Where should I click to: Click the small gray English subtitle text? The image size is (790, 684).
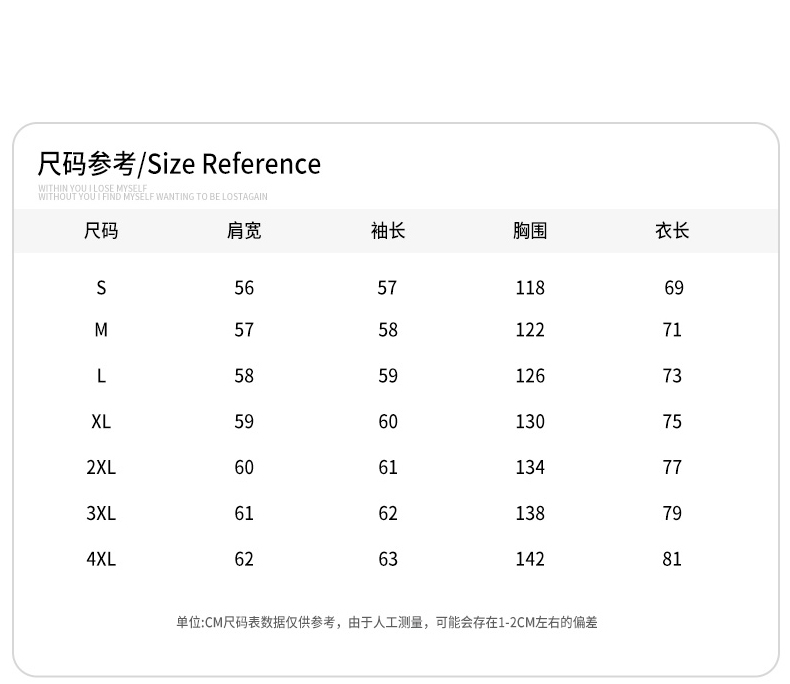[153, 193]
